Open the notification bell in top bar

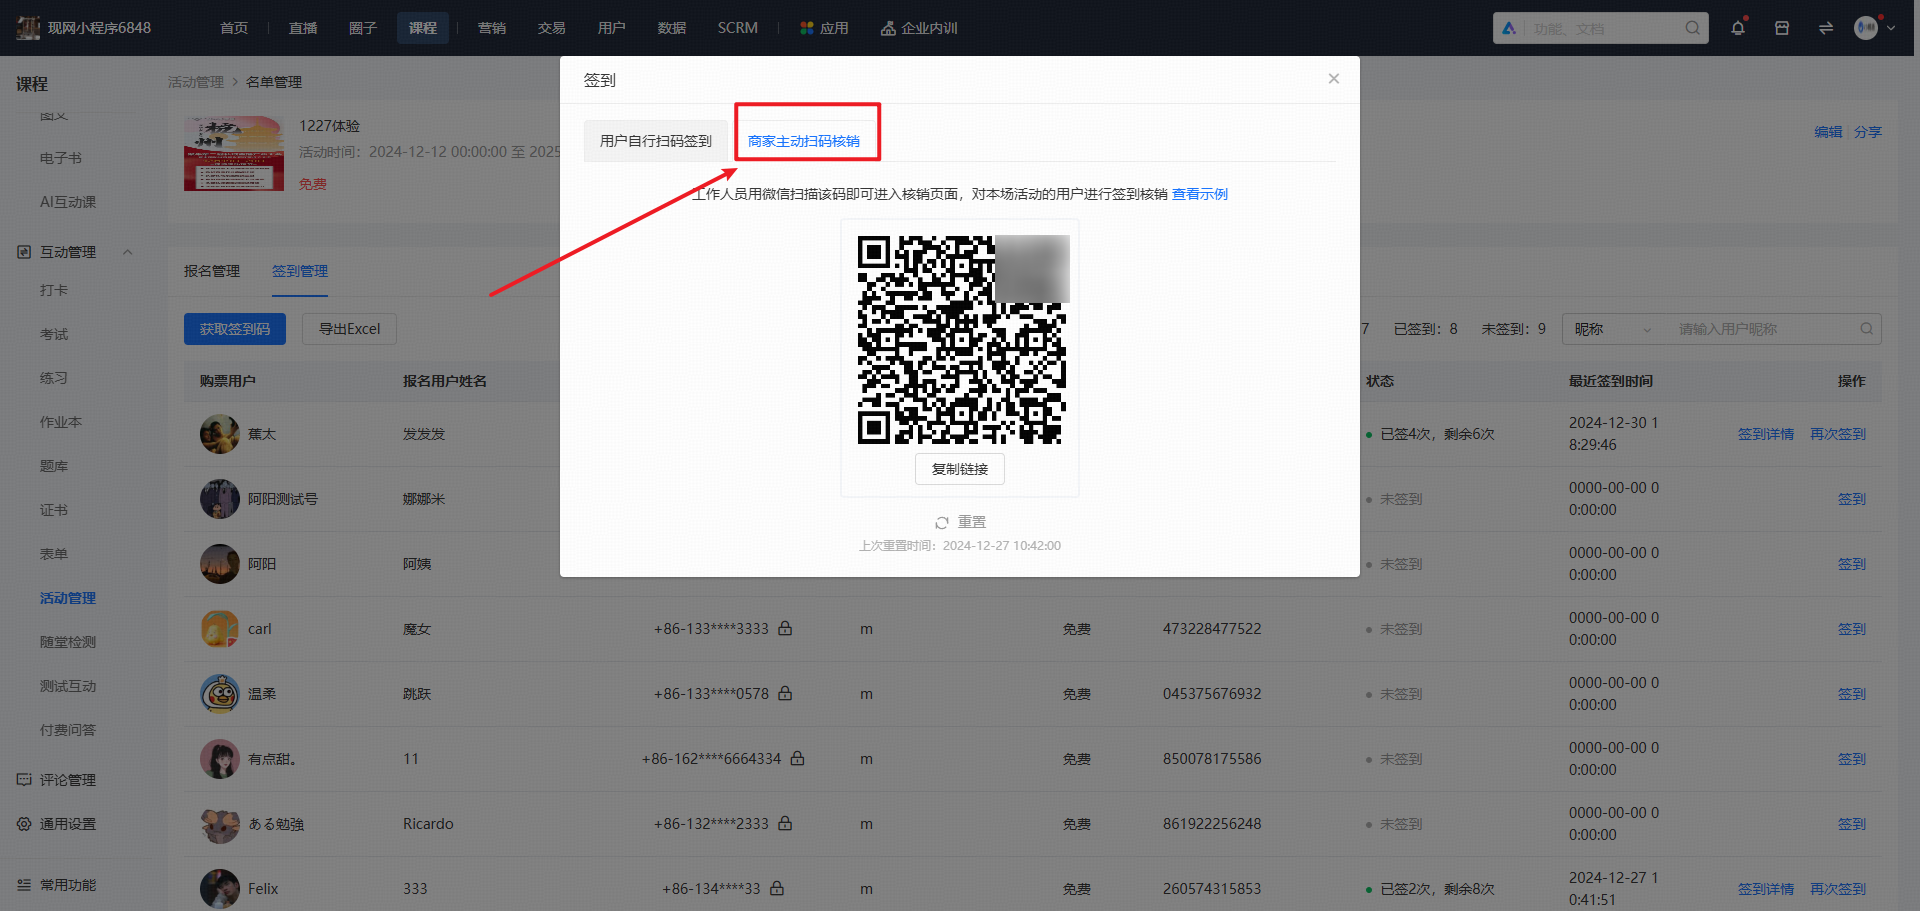pyautogui.click(x=1738, y=28)
